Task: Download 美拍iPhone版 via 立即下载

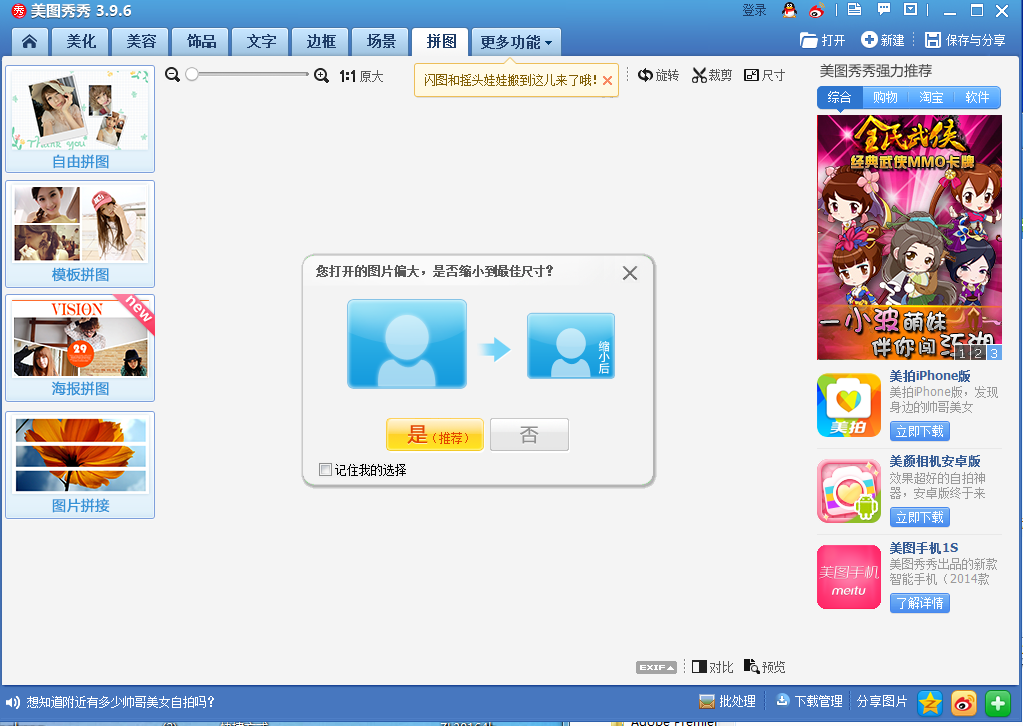Action: tap(920, 431)
